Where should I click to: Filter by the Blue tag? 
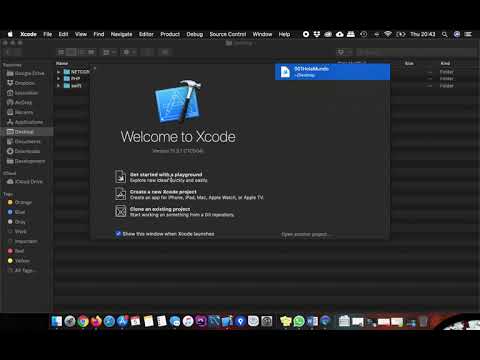(x=16, y=212)
